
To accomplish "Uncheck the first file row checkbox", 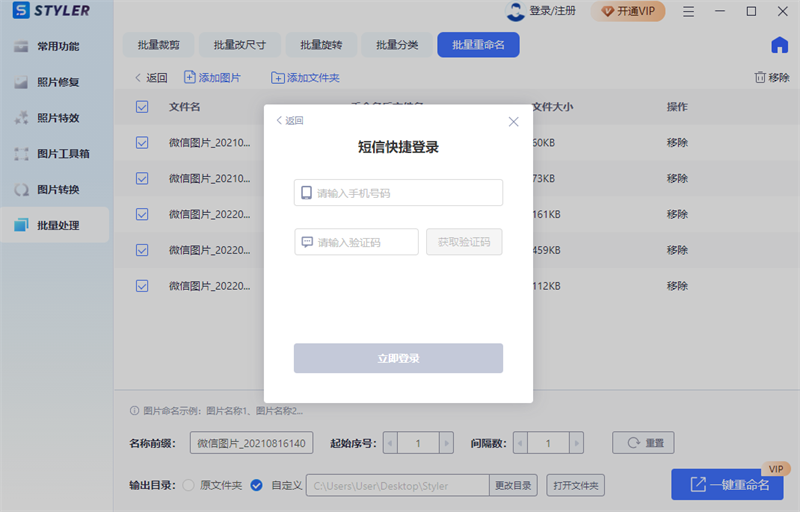I will tap(142, 143).
